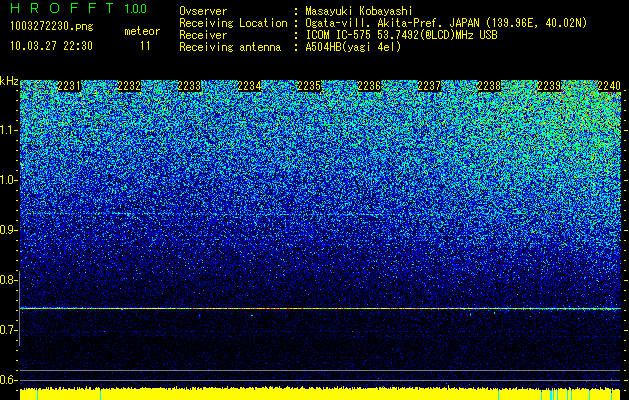Click the 0.8 kHz axis label
The height and width of the screenshot is (400, 629).
click(8, 280)
